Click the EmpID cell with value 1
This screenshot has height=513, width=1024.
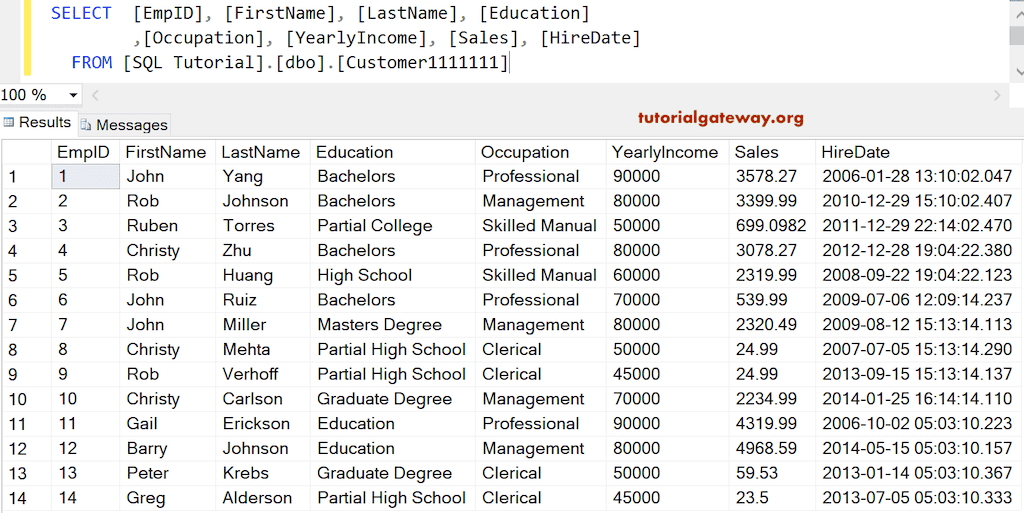click(83, 176)
